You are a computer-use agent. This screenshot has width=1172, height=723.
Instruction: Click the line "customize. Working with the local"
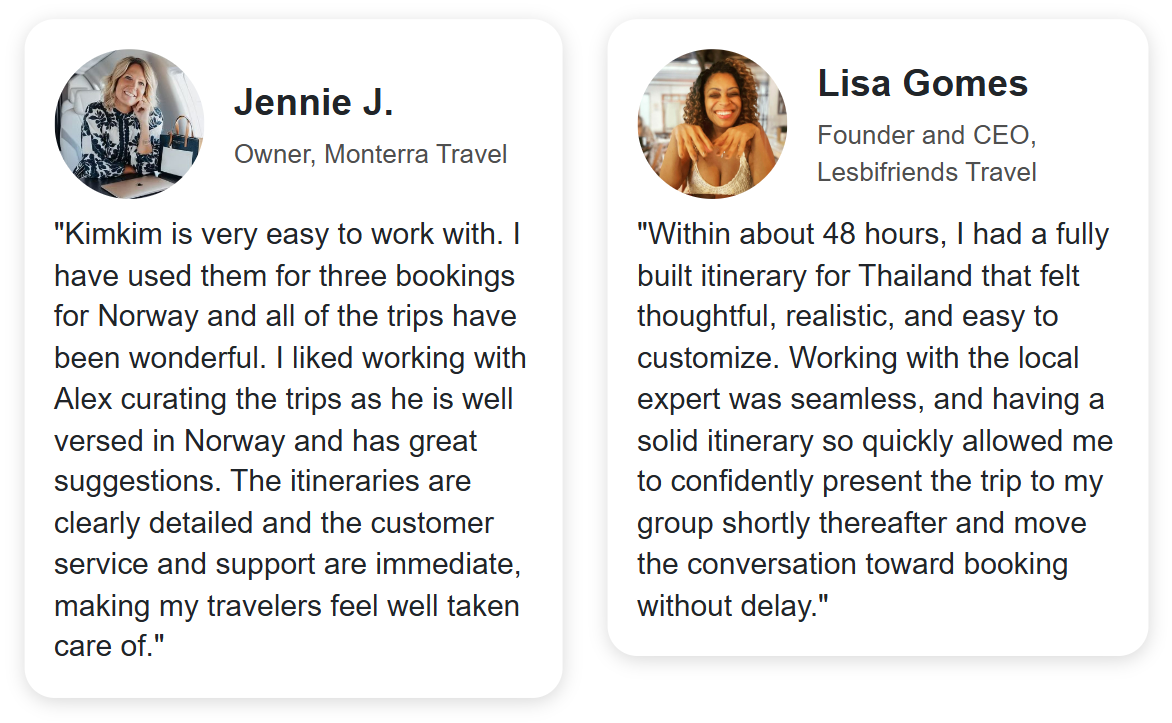pos(858,357)
